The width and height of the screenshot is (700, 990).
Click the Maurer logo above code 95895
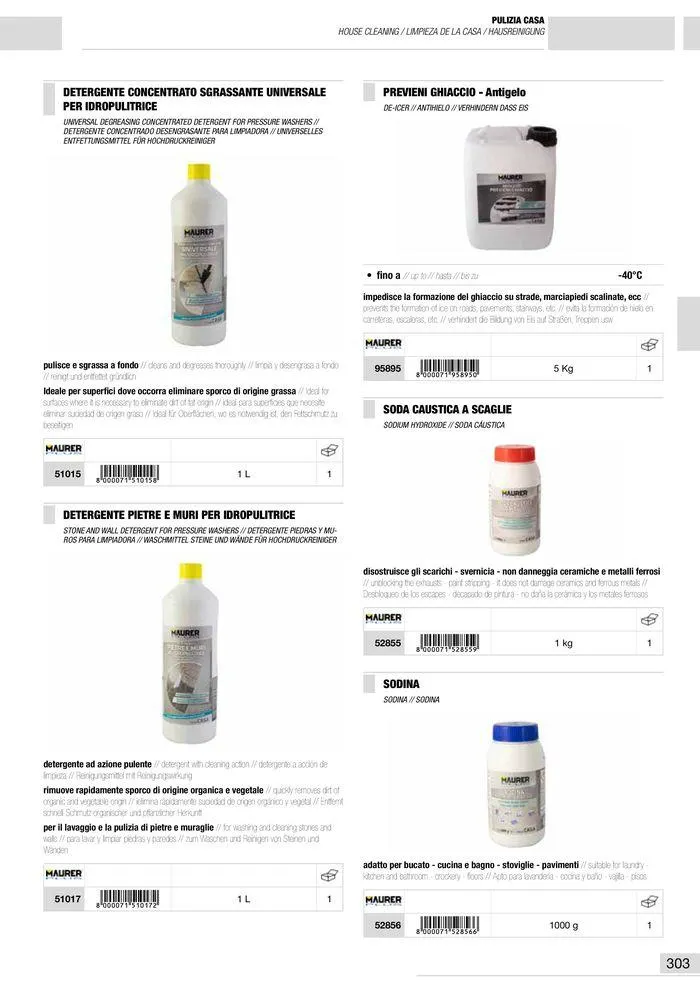pos(384,344)
